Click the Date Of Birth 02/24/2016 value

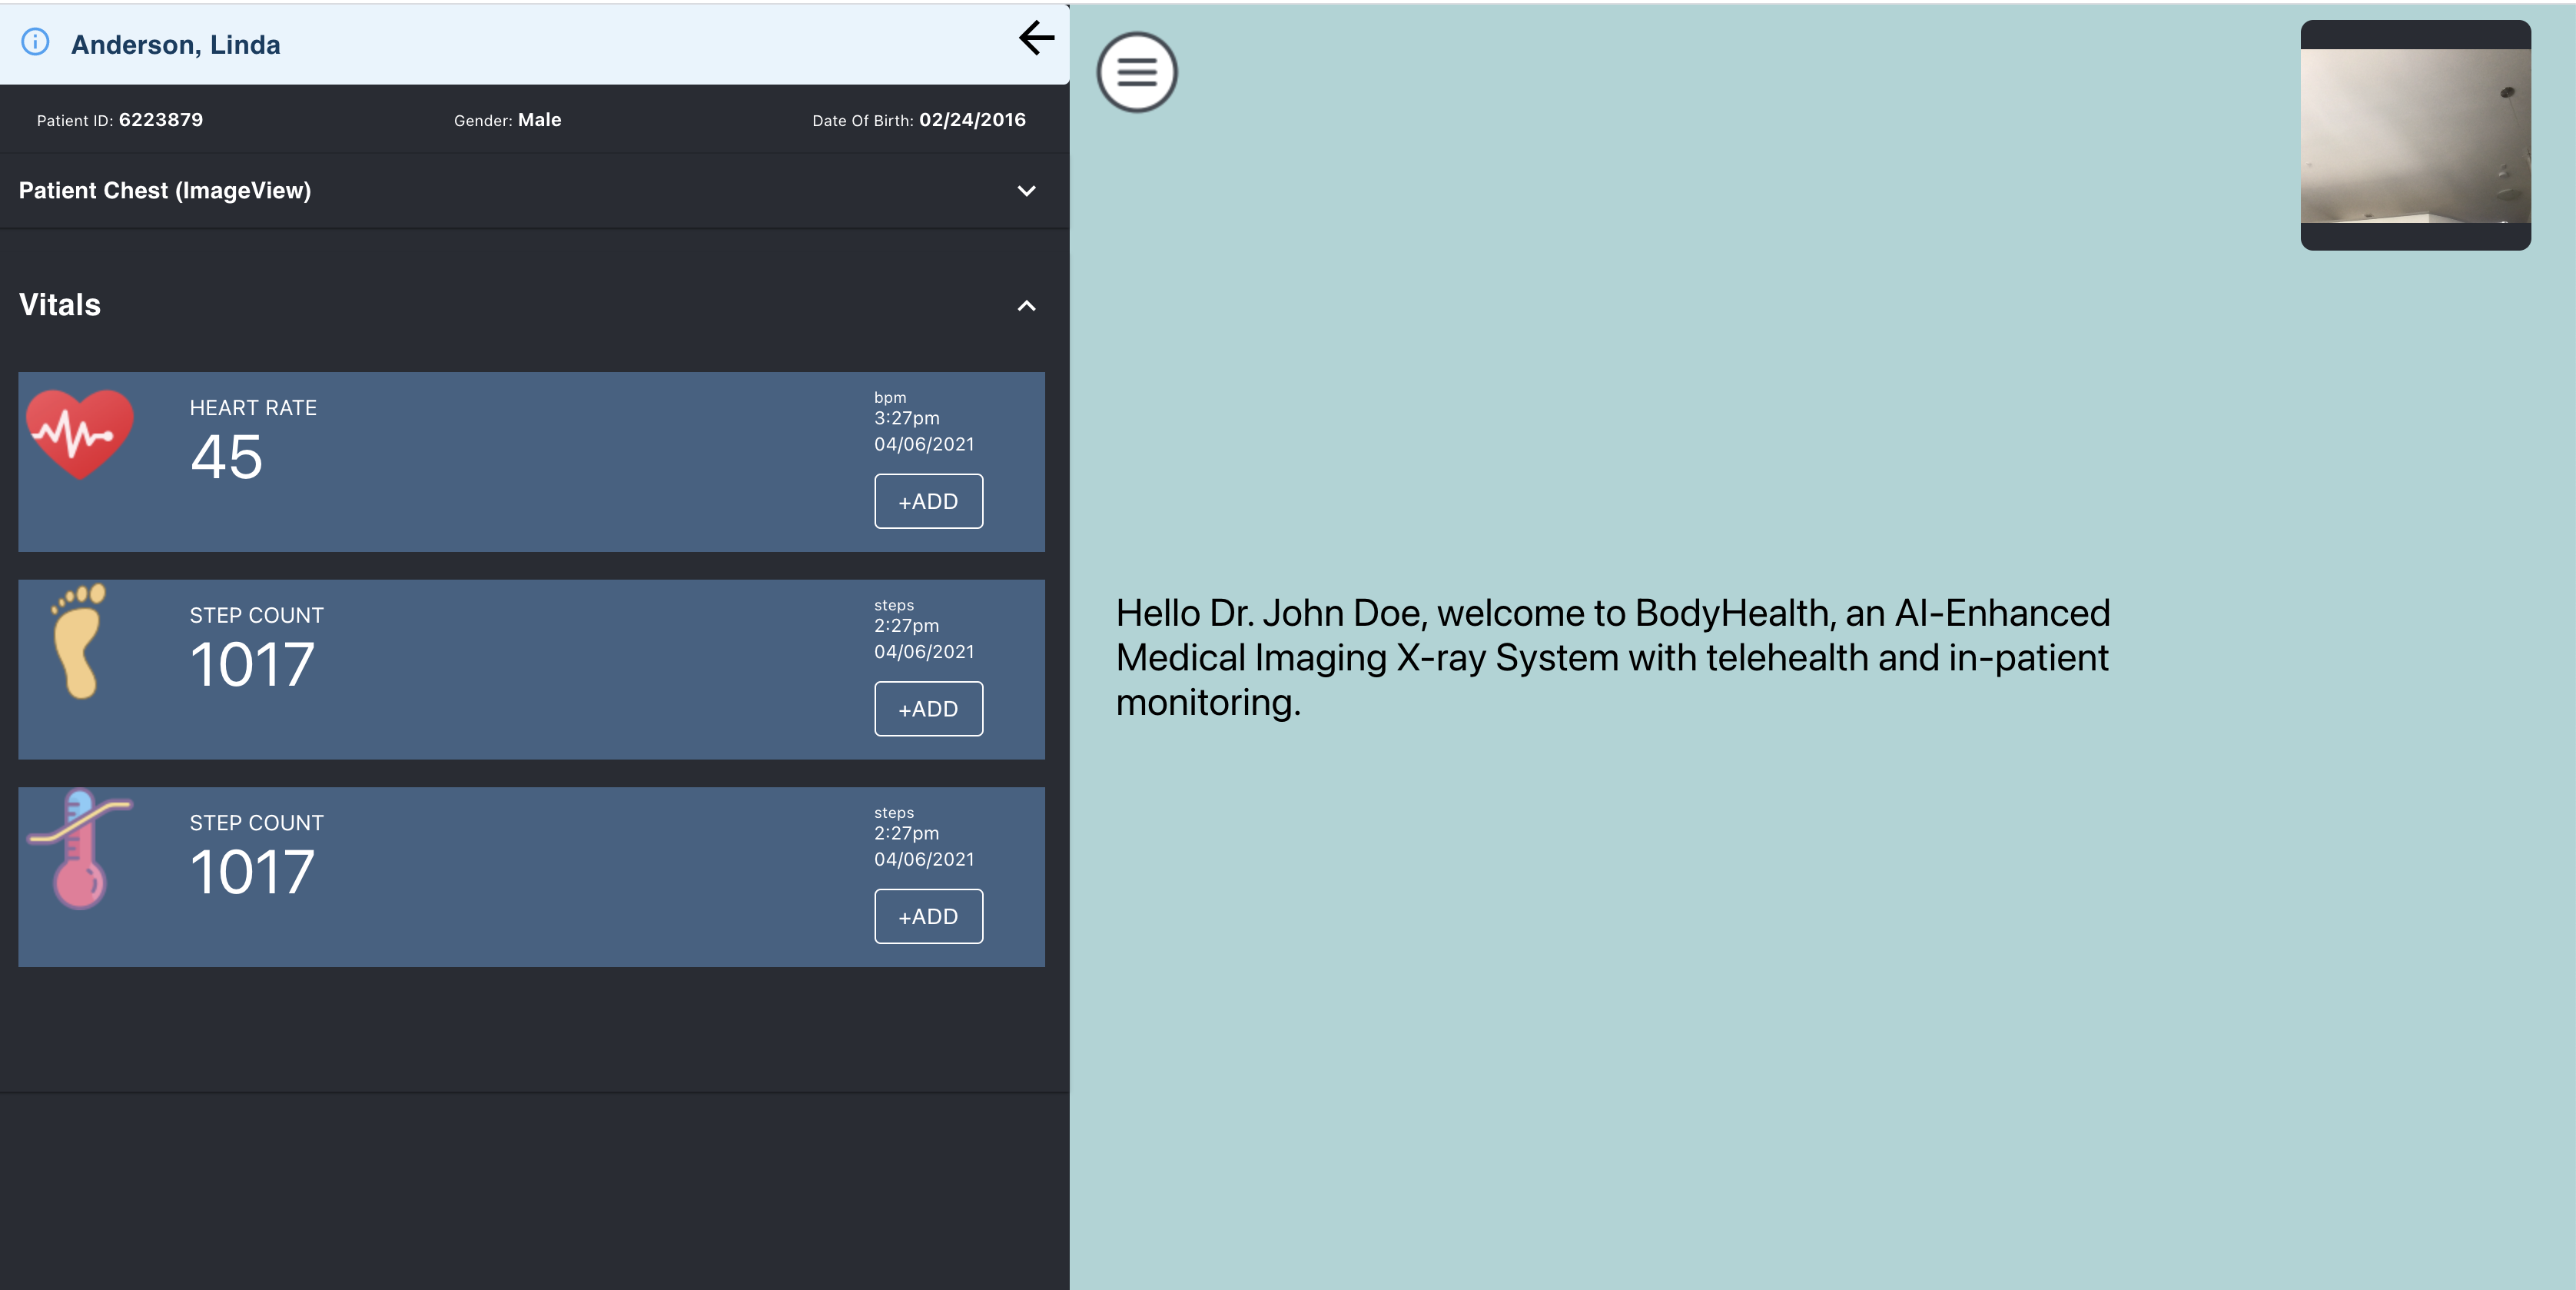tap(972, 120)
